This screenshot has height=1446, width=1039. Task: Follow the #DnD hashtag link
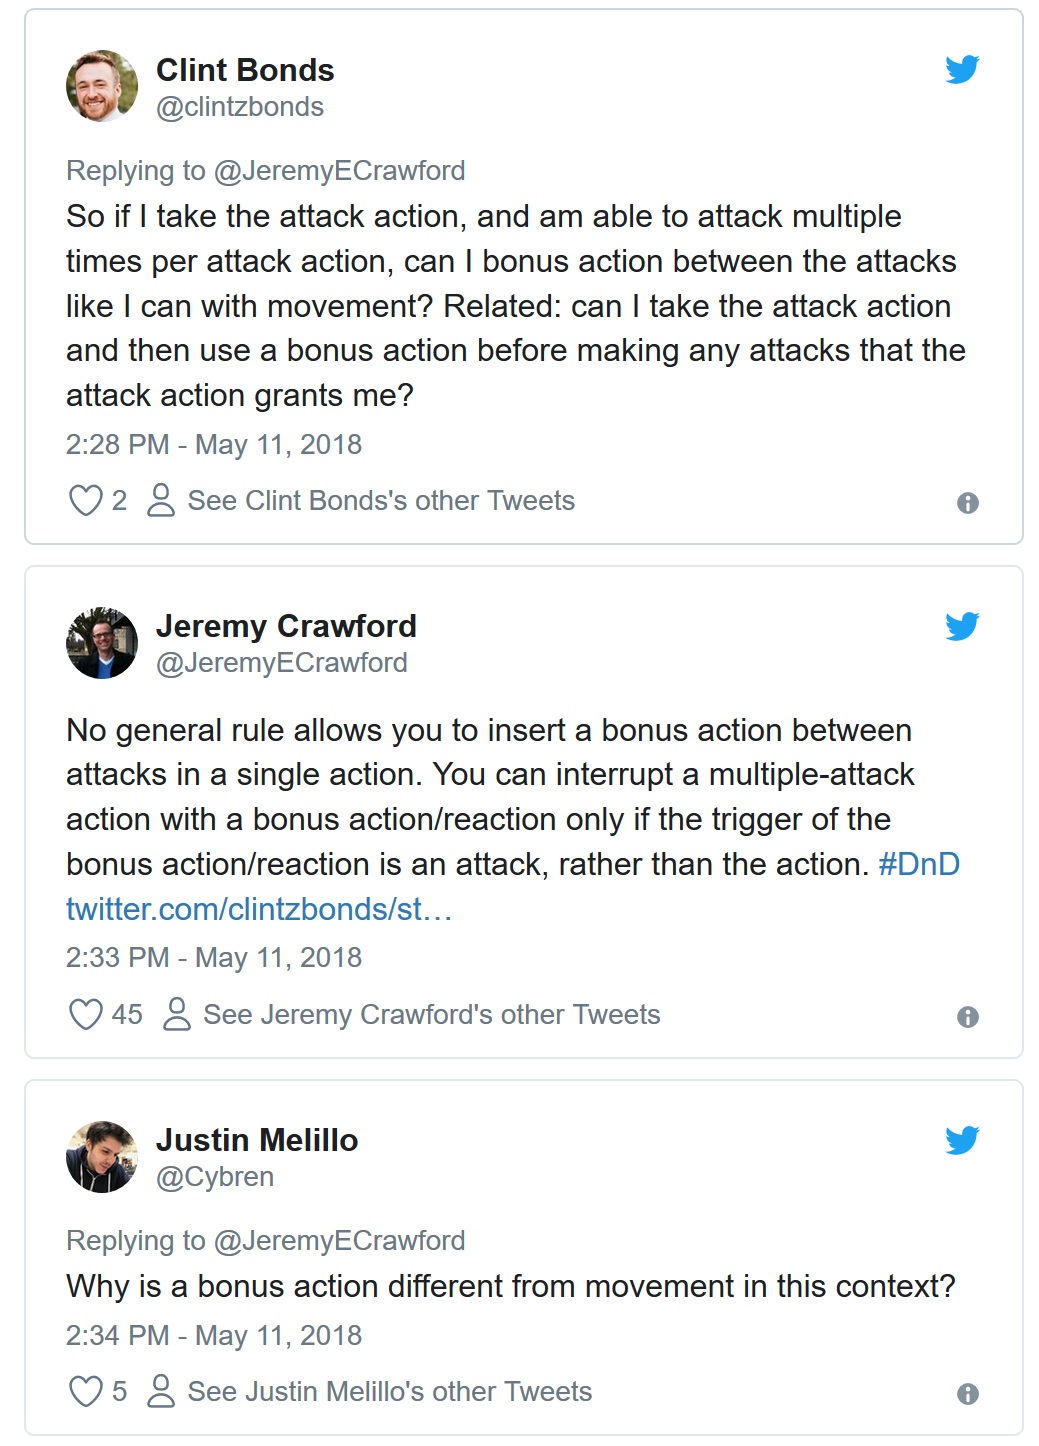coord(919,864)
